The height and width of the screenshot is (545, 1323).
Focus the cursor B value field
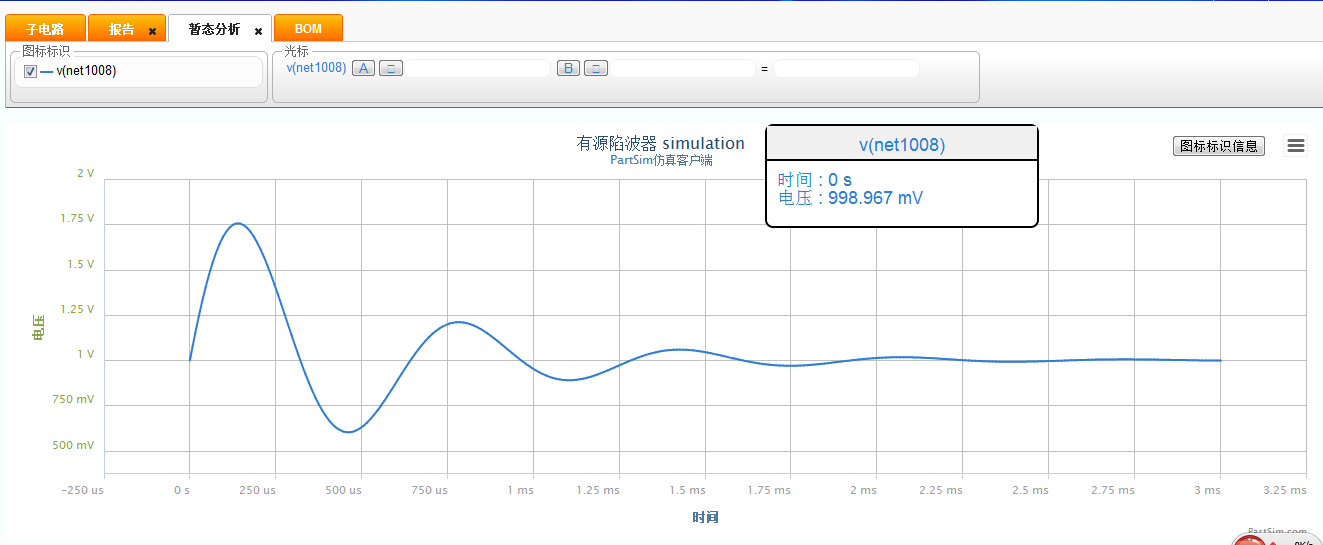click(683, 68)
